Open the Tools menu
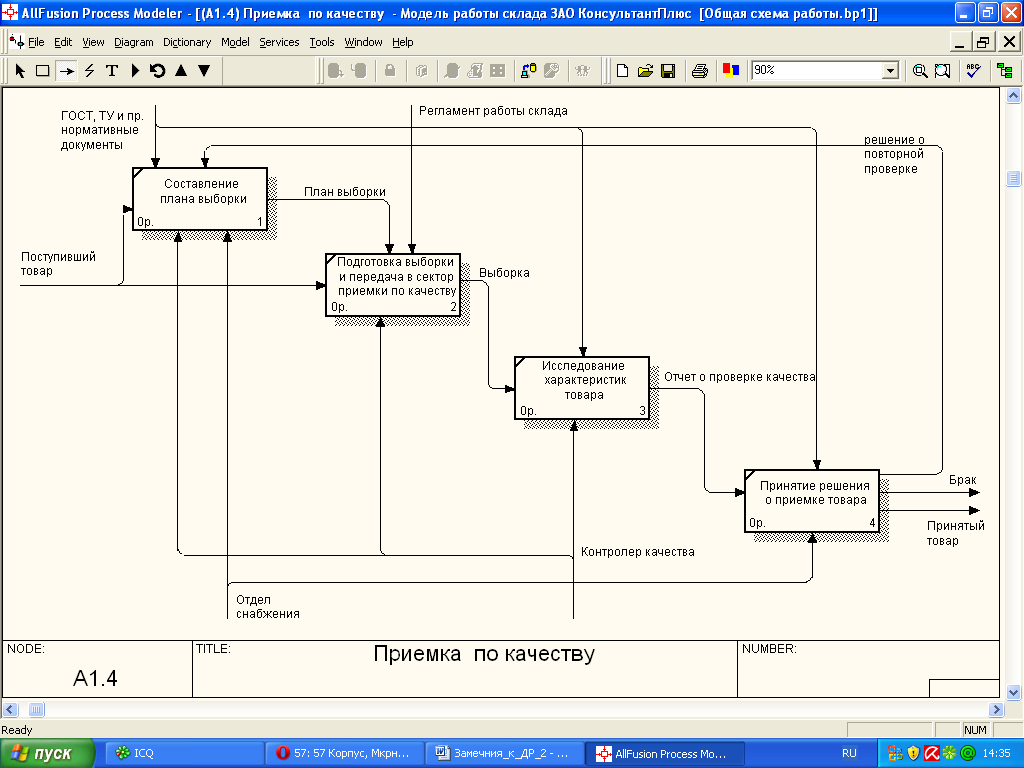The height and width of the screenshot is (768, 1024). pyautogui.click(x=321, y=42)
